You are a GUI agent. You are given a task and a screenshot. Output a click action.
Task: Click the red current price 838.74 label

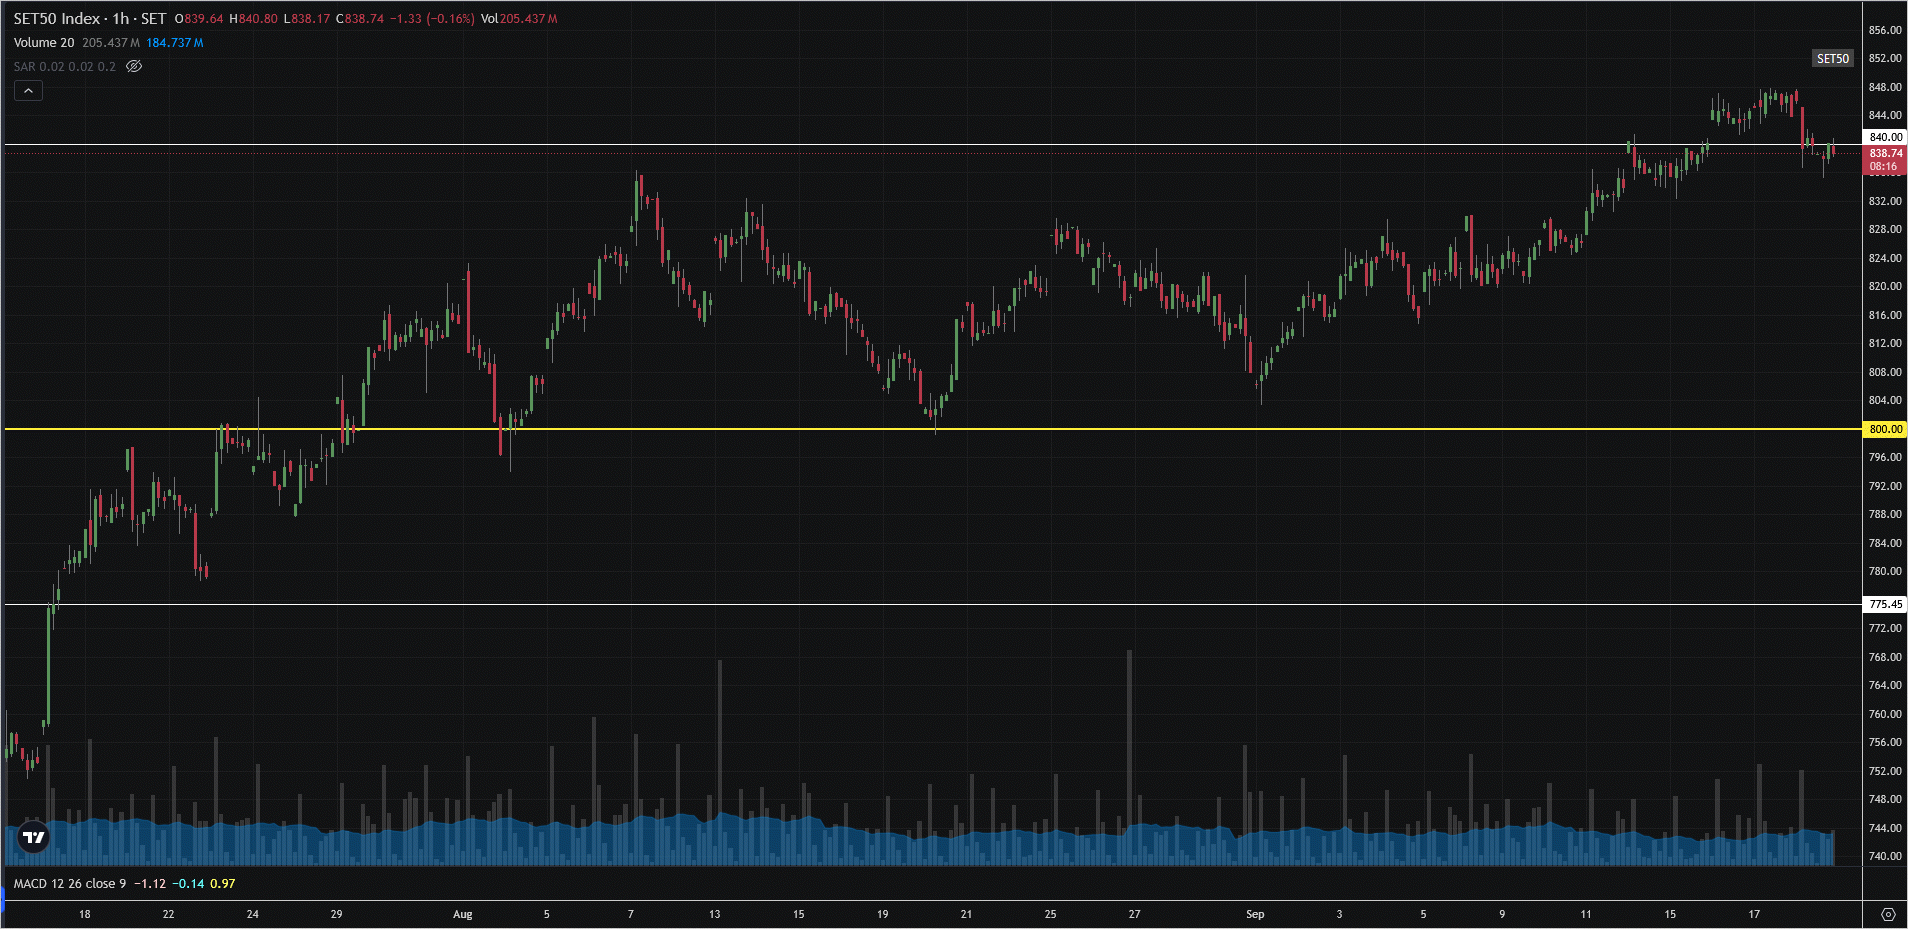(1885, 154)
